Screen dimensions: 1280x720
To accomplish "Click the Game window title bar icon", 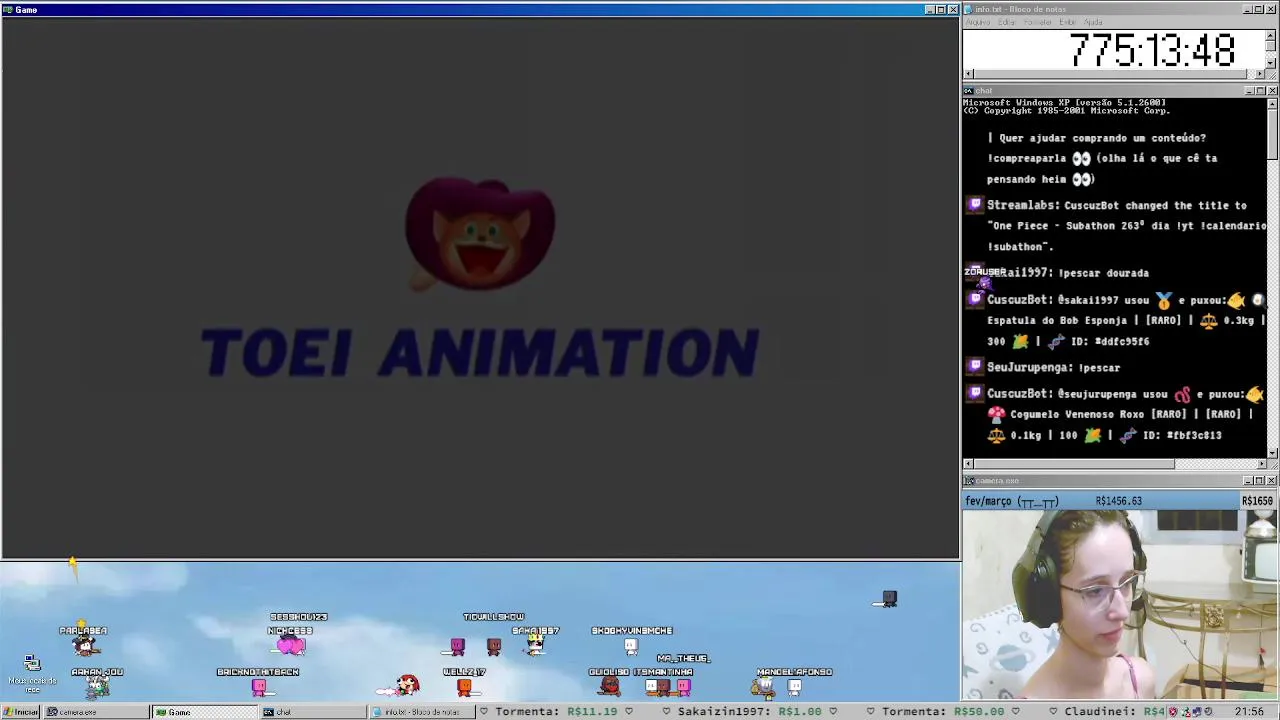I will [x=7, y=10].
